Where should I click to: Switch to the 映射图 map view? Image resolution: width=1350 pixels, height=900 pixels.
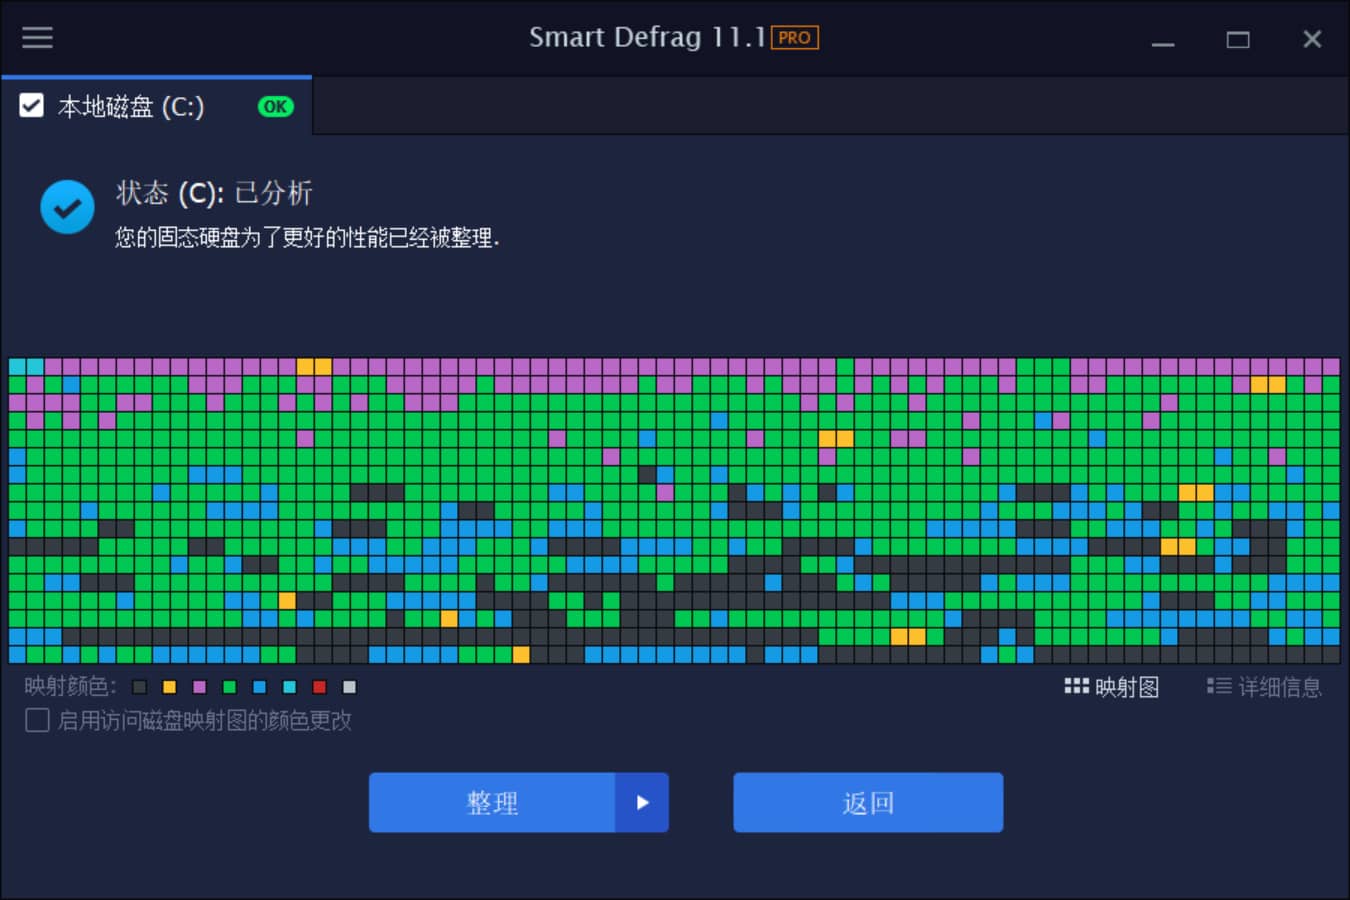click(1112, 687)
